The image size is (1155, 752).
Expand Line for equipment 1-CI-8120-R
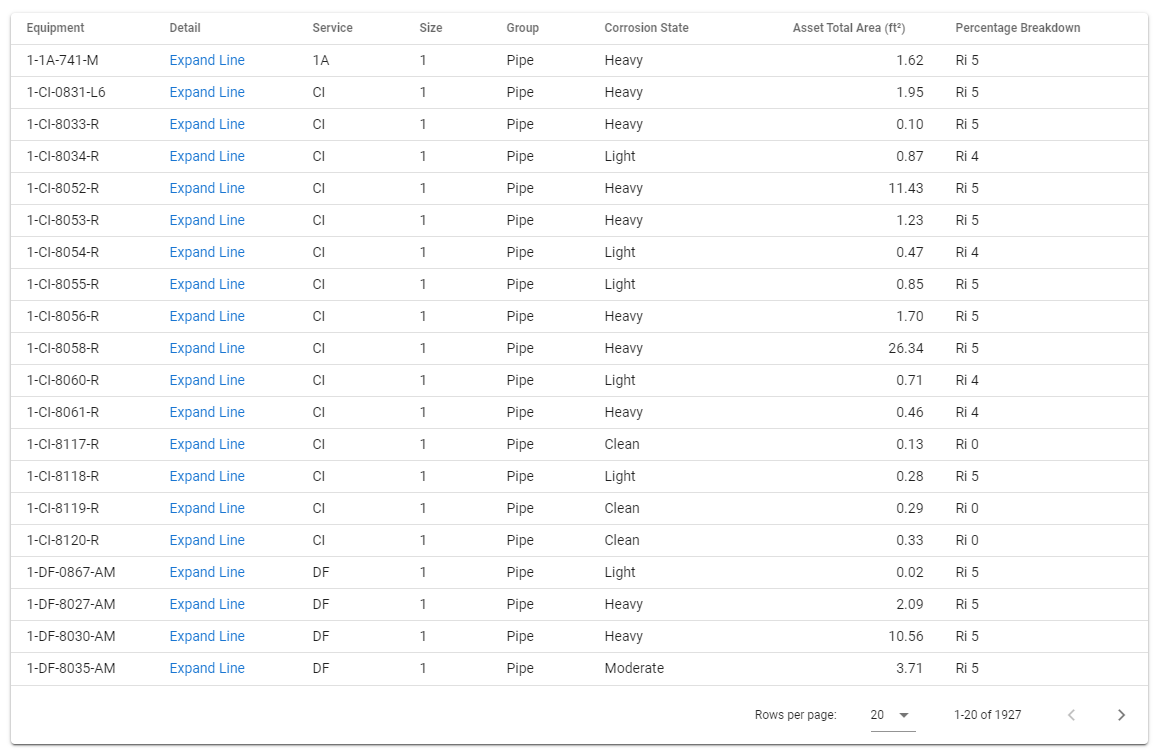pos(207,540)
